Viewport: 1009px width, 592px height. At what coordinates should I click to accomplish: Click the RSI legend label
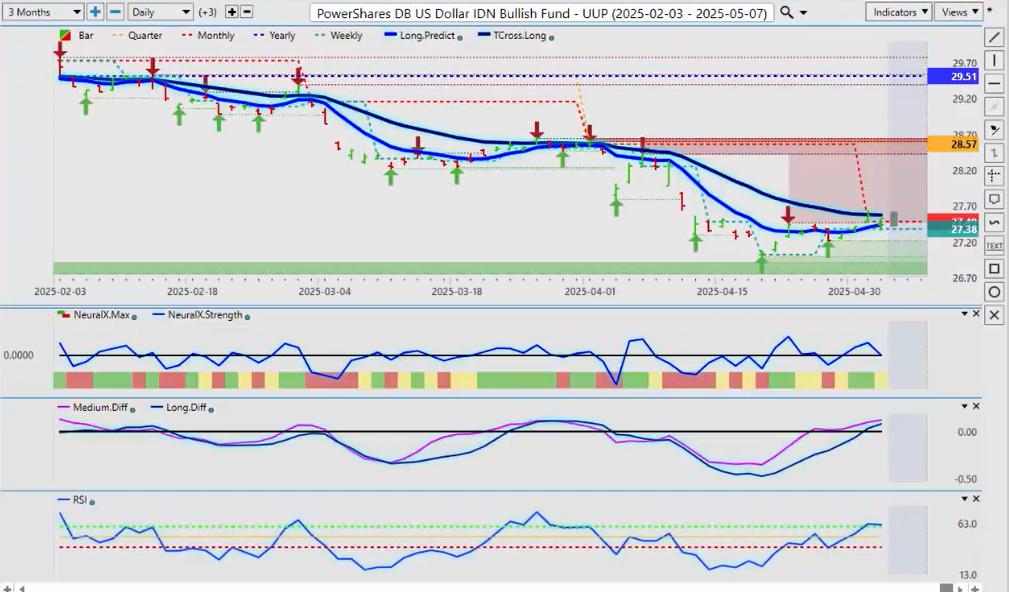(x=79, y=500)
